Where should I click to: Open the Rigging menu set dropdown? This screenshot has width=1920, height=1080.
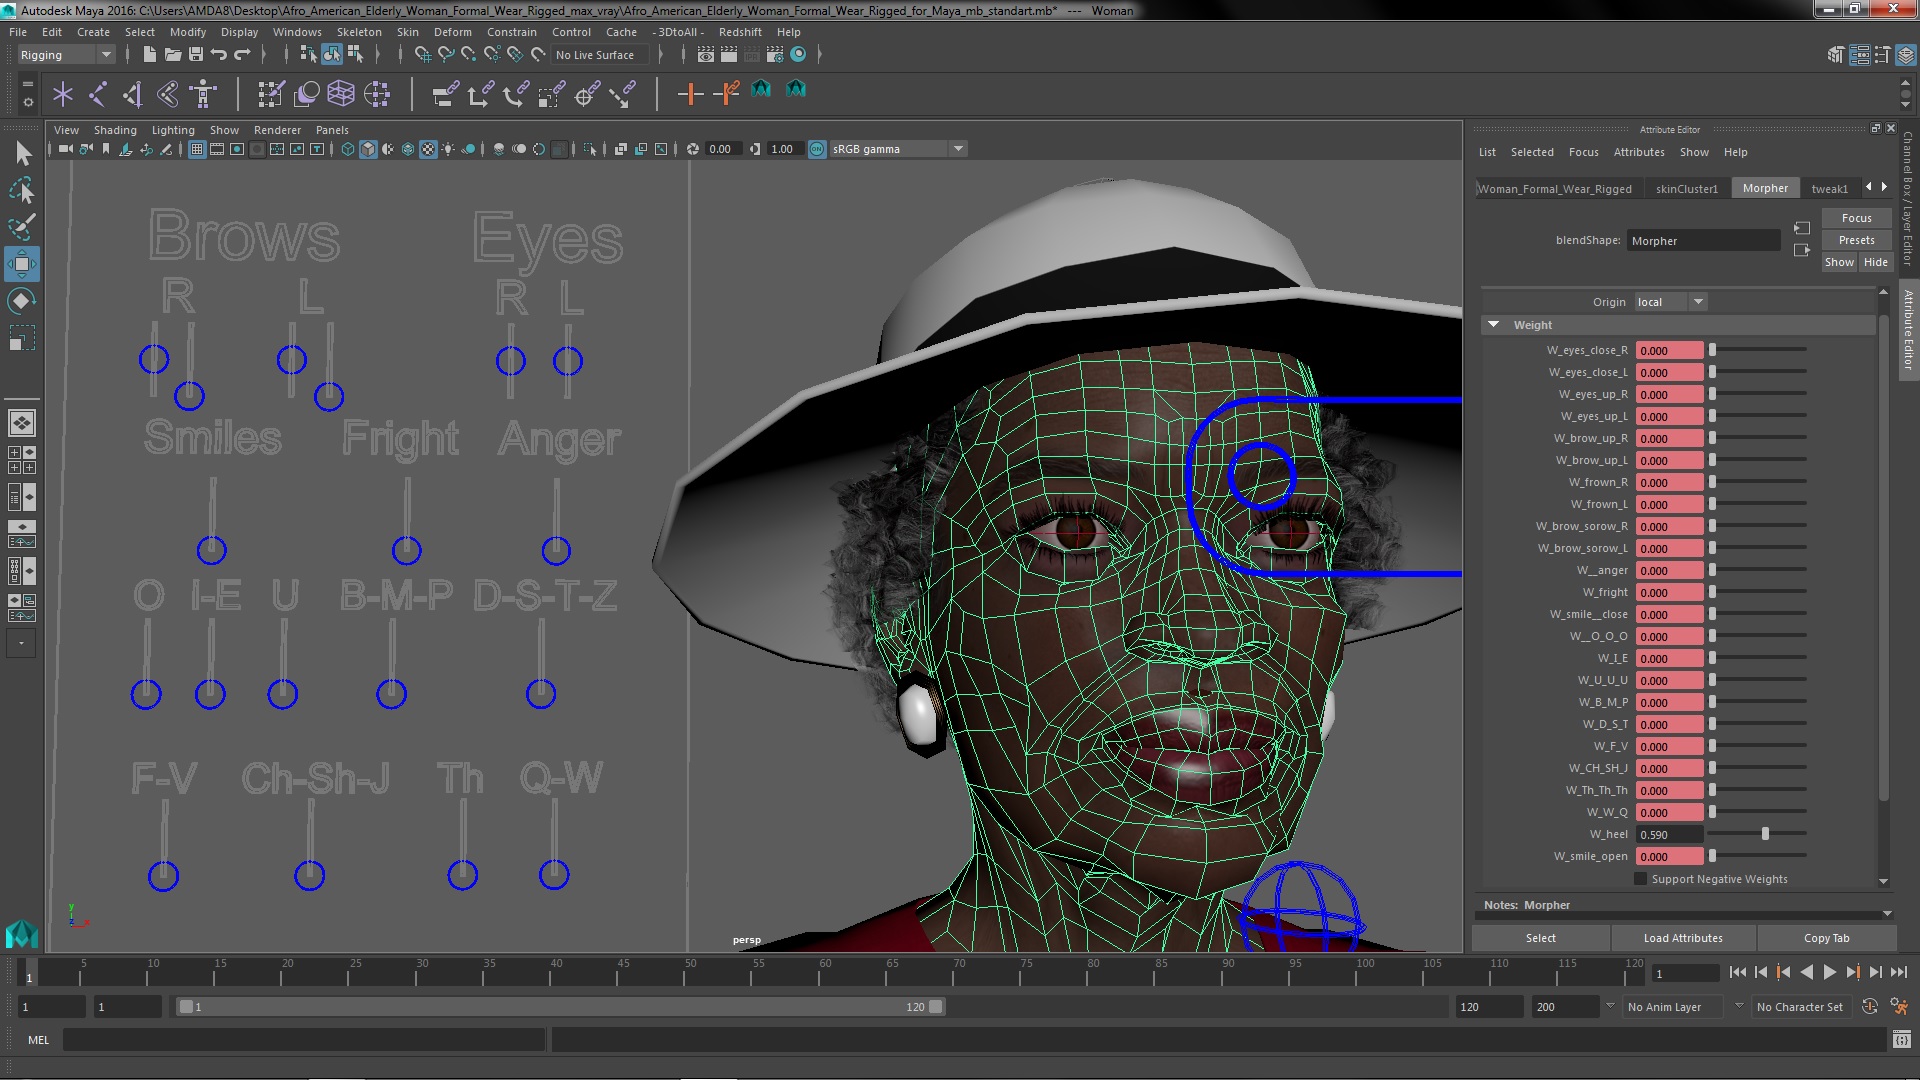65,55
